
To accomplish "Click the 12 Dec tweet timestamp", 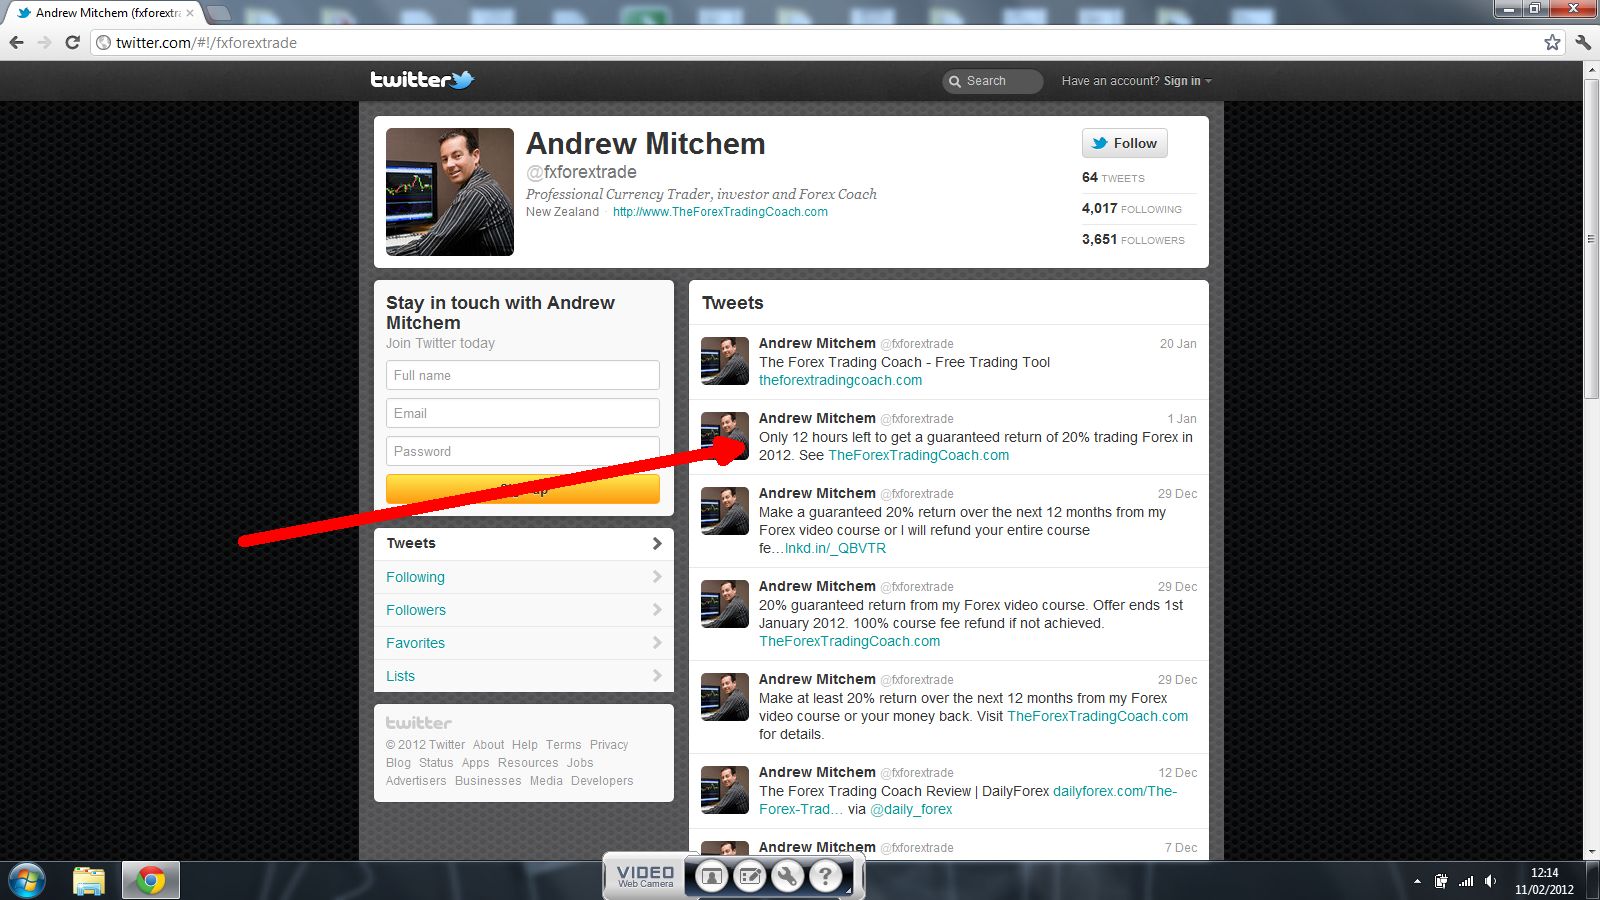I will pos(1177,772).
